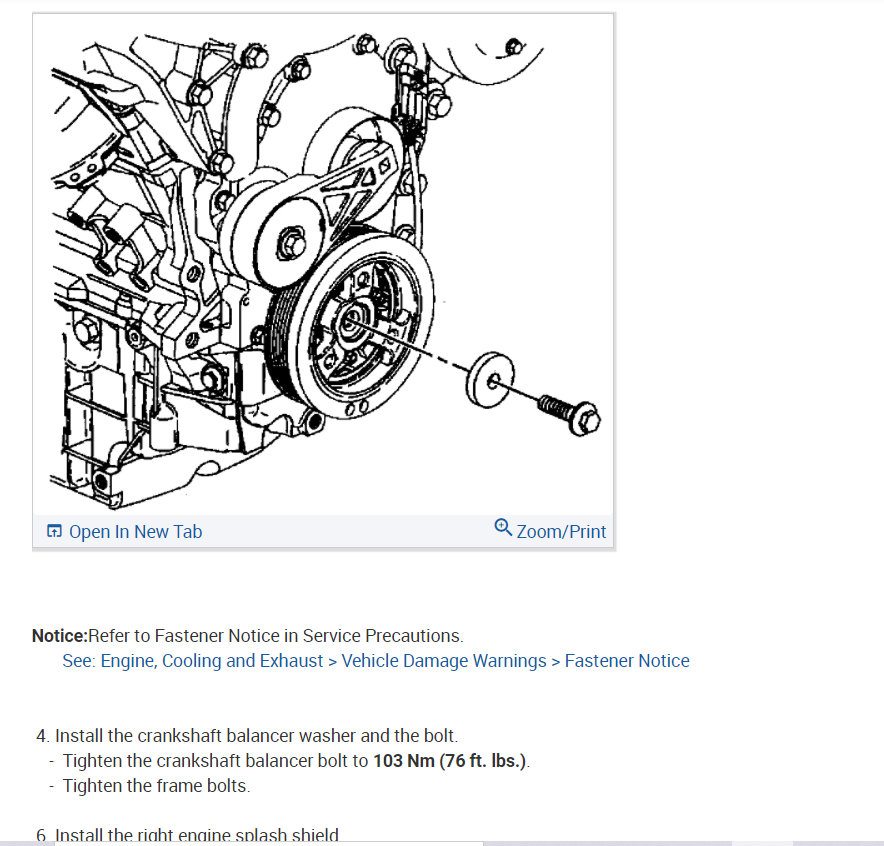The height and width of the screenshot is (846, 884).
Task: Click the Zoom/Print magnifier icon
Action: coord(503,528)
